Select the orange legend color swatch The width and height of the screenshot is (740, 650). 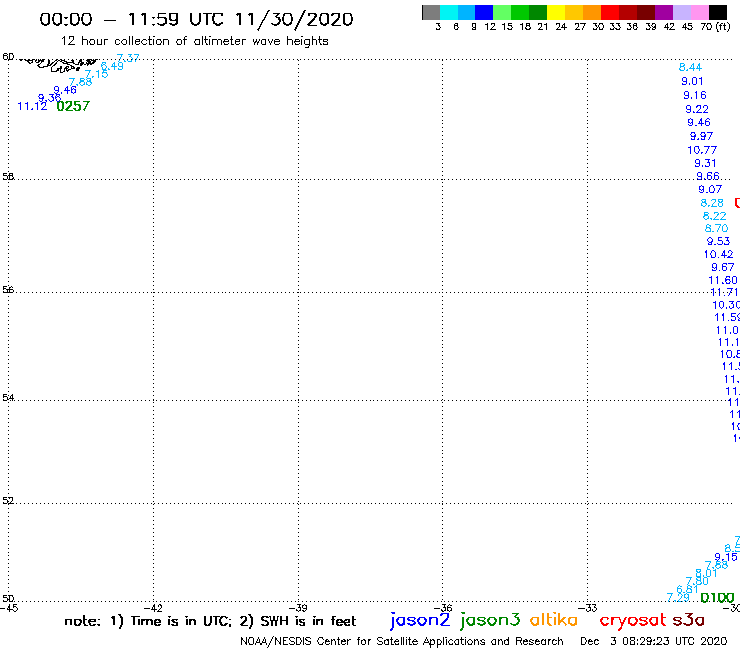point(592,12)
